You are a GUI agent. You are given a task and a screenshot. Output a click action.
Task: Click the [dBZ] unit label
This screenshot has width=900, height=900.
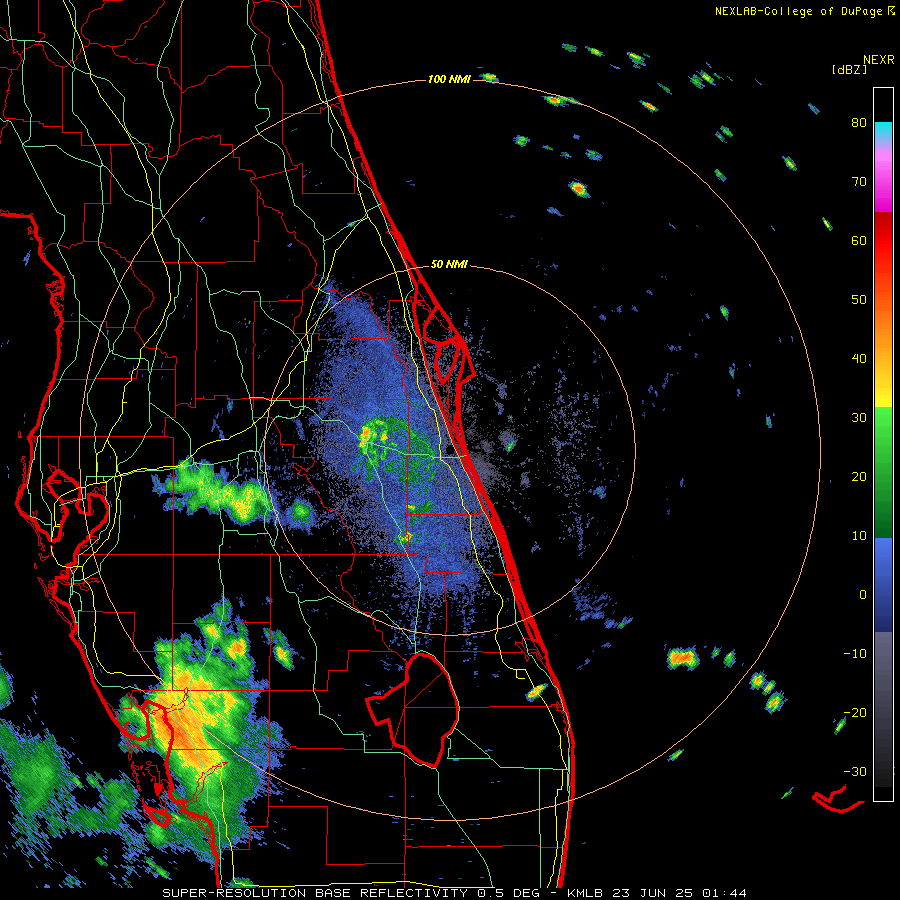click(849, 69)
